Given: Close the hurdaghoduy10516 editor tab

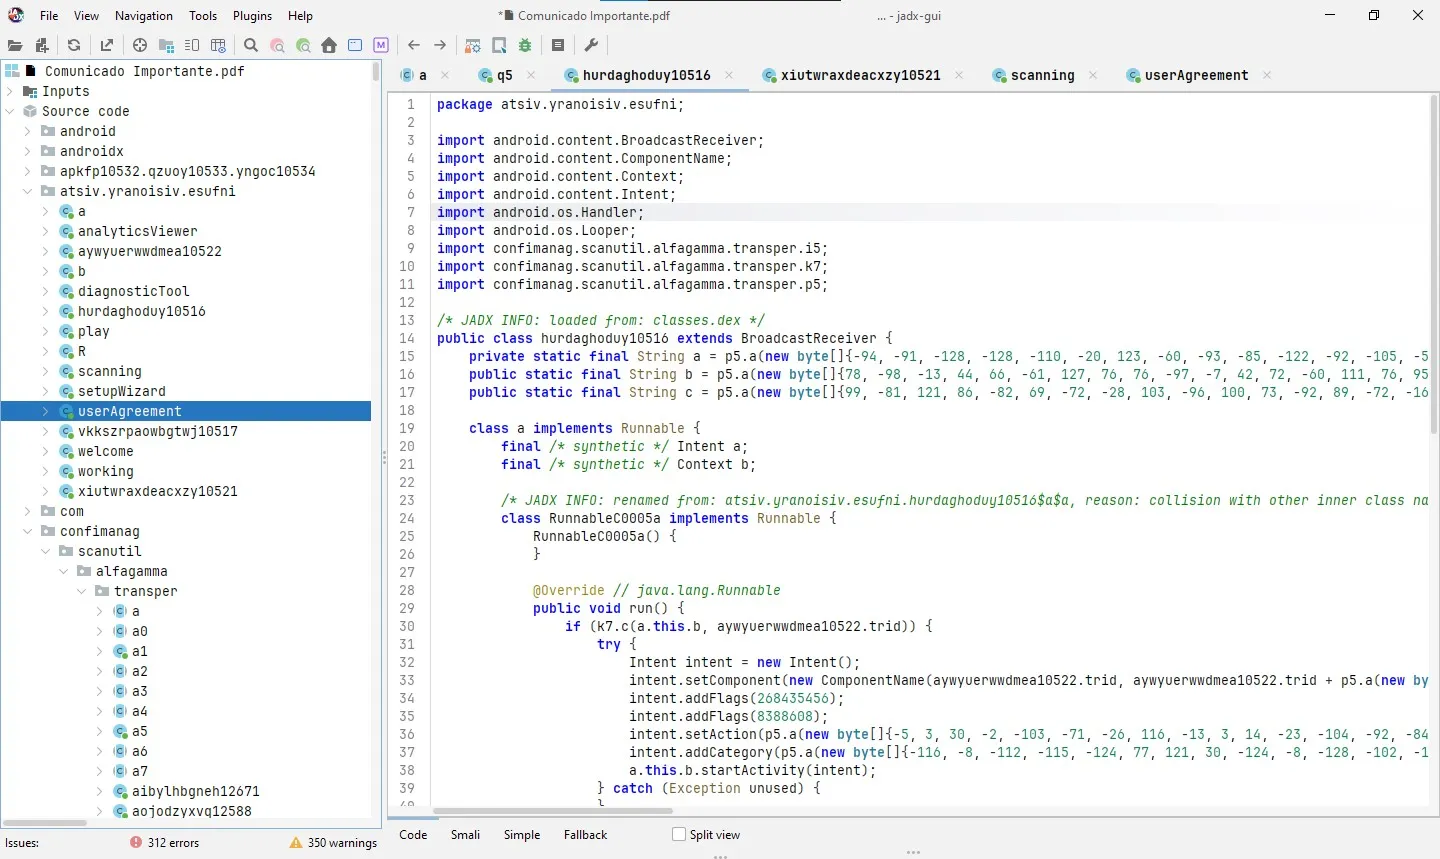Looking at the screenshot, I should click(x=729, y=75).
